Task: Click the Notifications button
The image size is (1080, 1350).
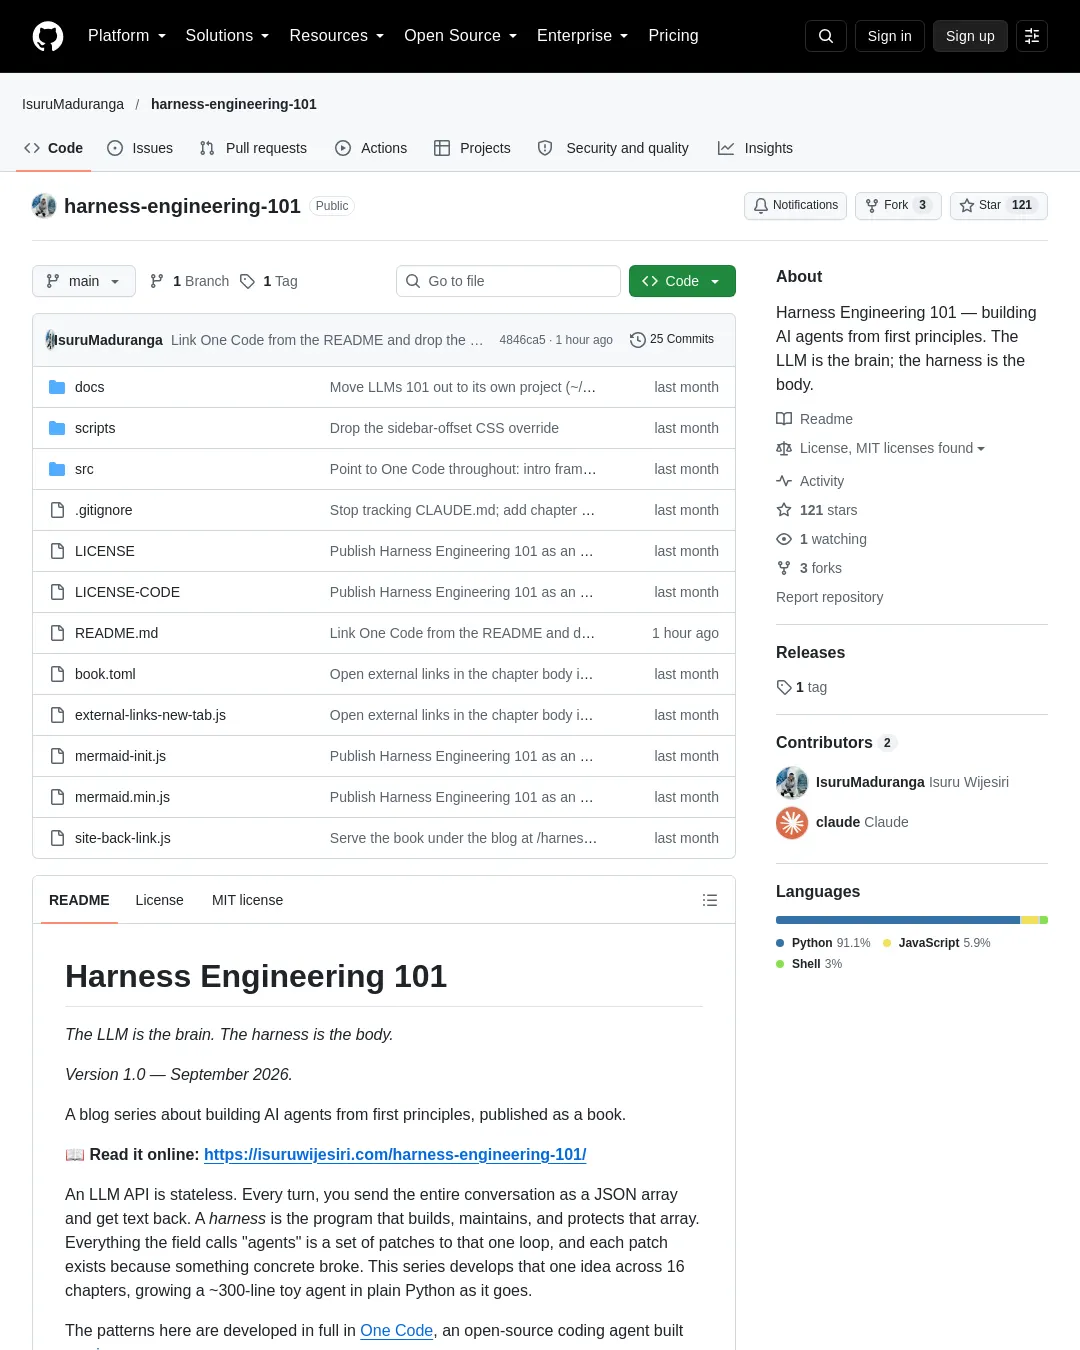Action: pos(796,206)
